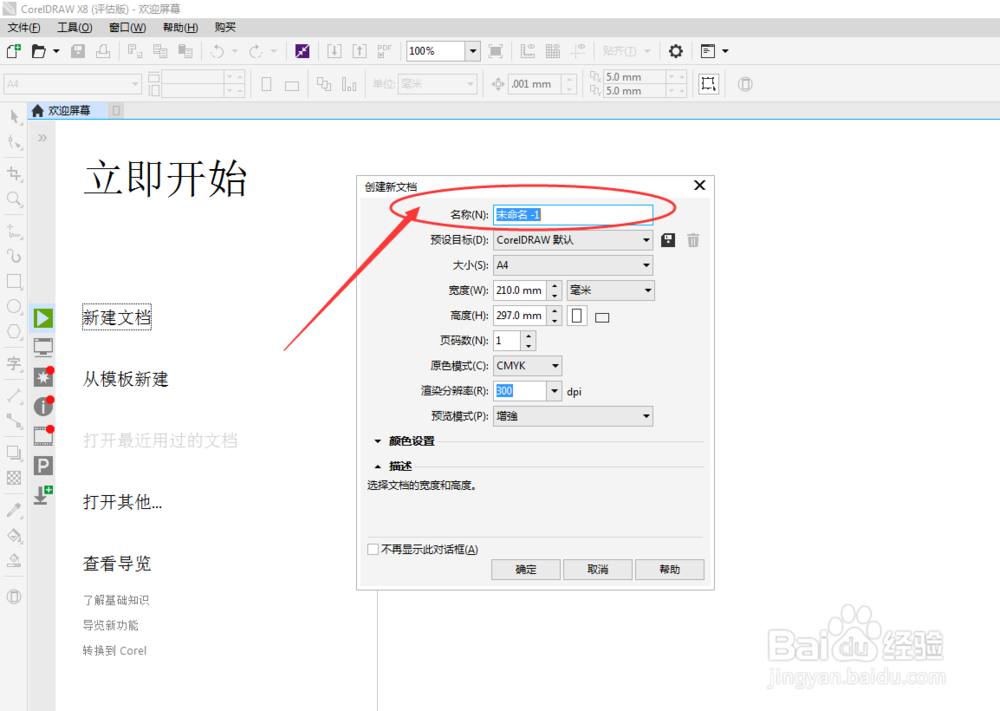Click the height 297.0 mm field
Screen dimensions: 1000x711
coord(520,316)
